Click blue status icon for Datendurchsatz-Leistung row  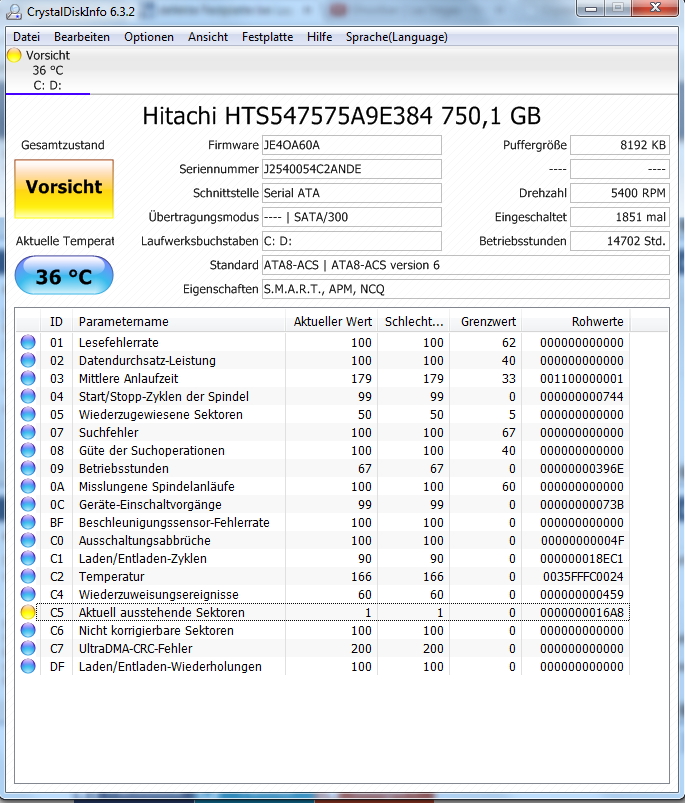[28, 360]
